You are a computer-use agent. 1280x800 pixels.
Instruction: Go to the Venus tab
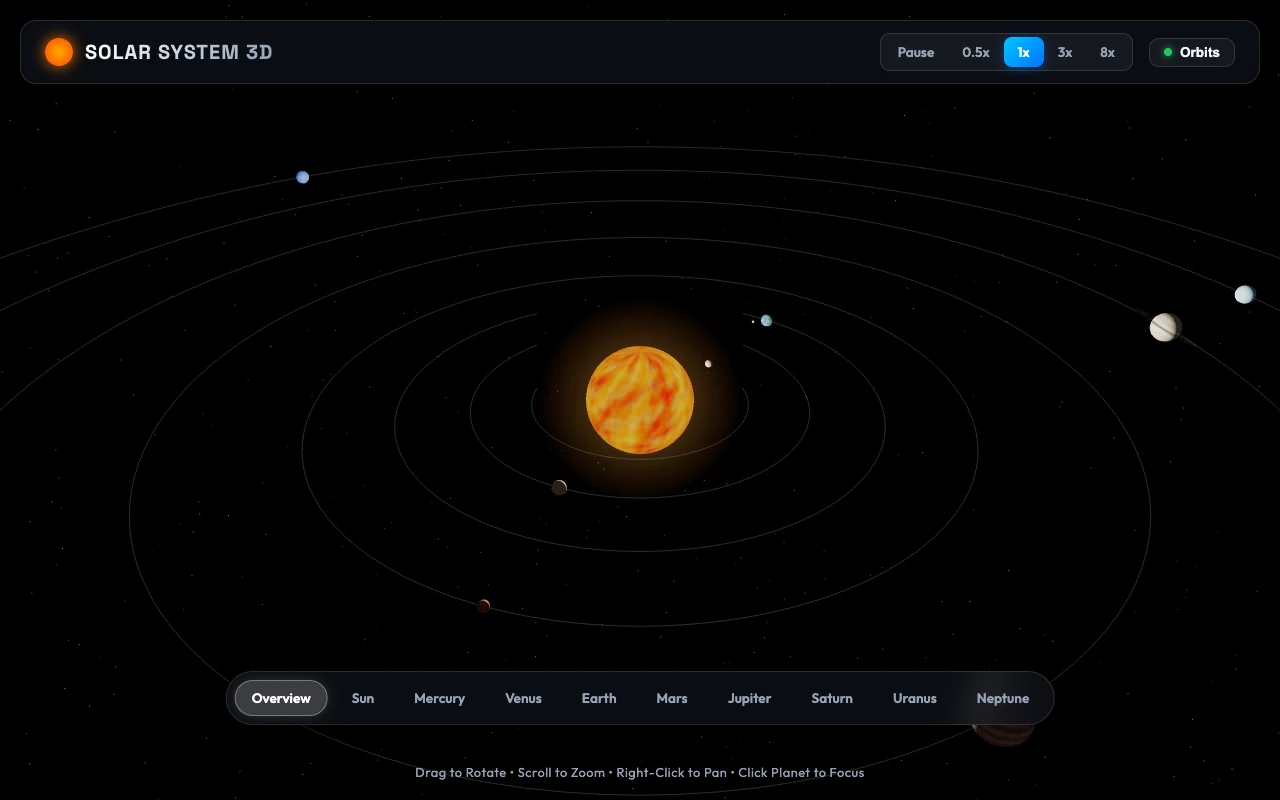click(523, 698)
